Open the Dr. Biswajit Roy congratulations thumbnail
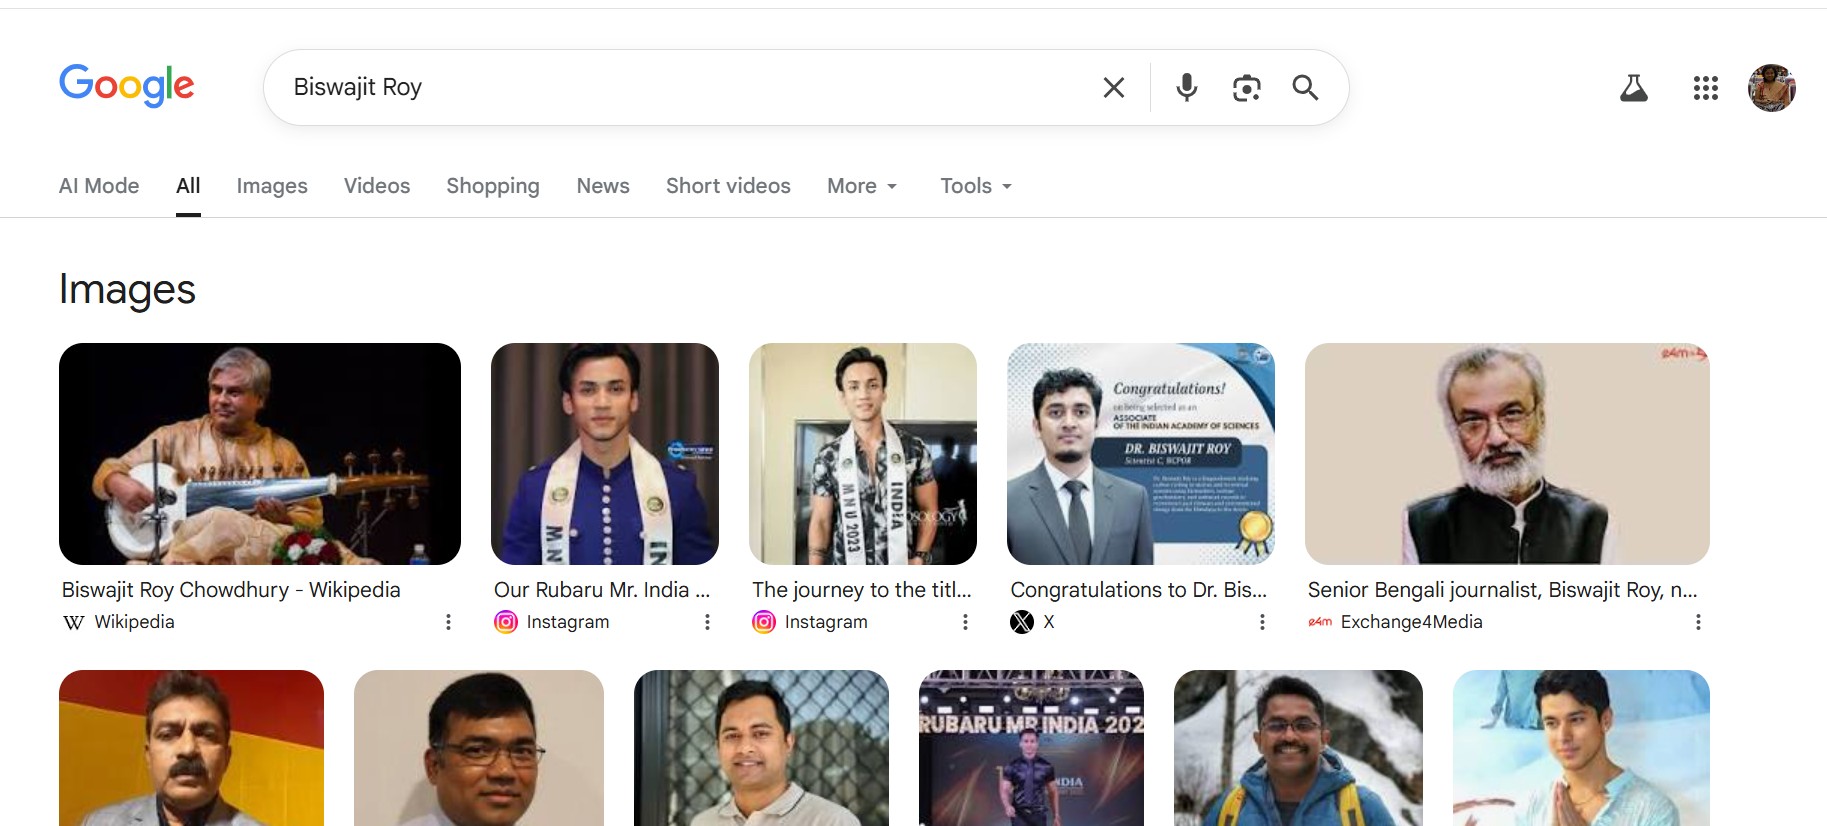1827x826 pixels. (x=1140, y=454)
